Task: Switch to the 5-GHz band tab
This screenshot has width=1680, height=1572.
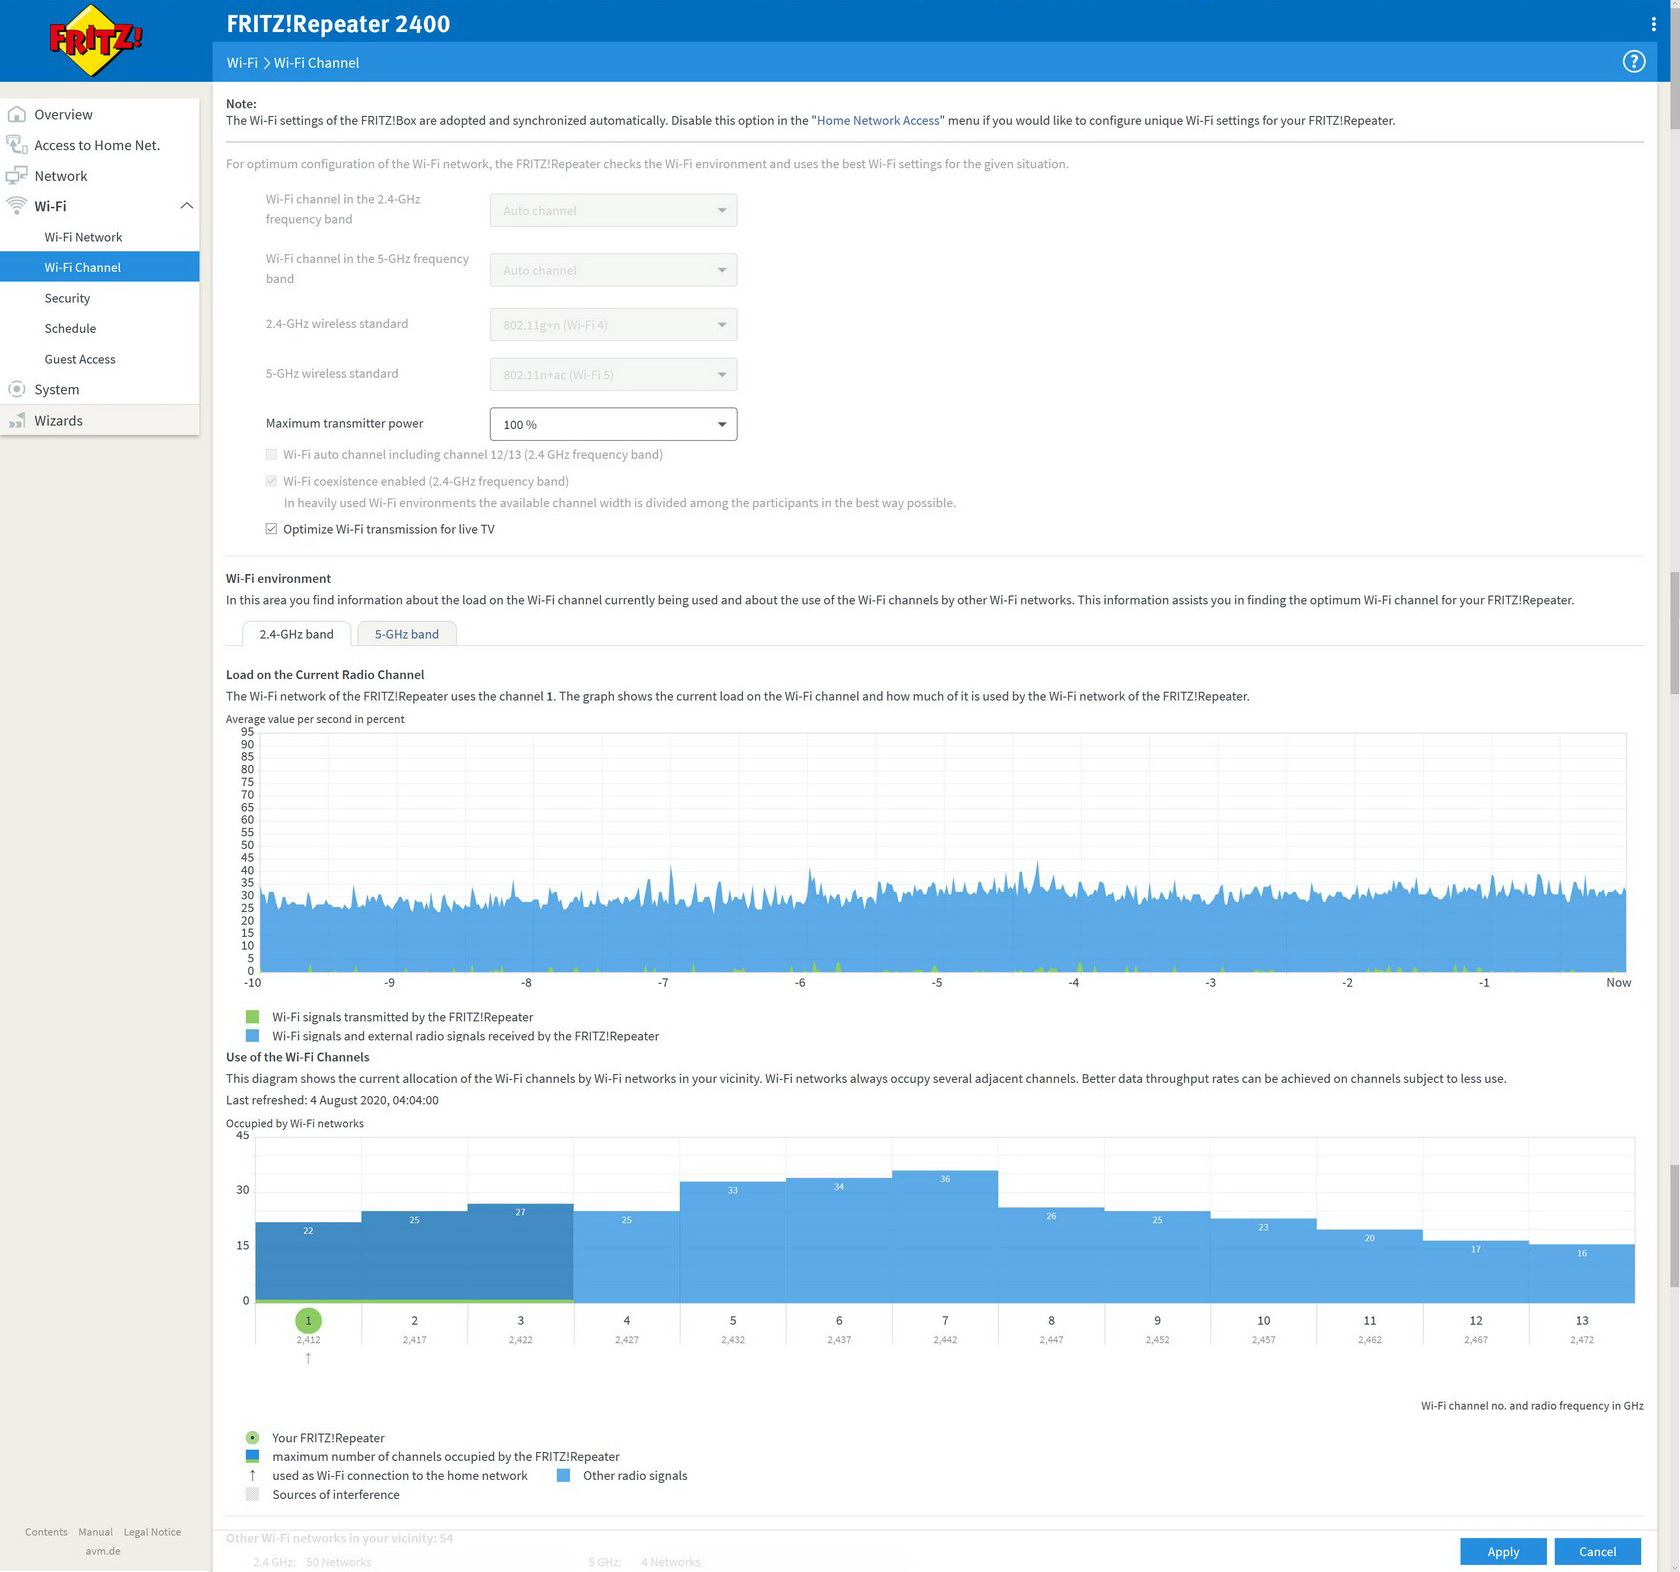Action: coord(407,634)
